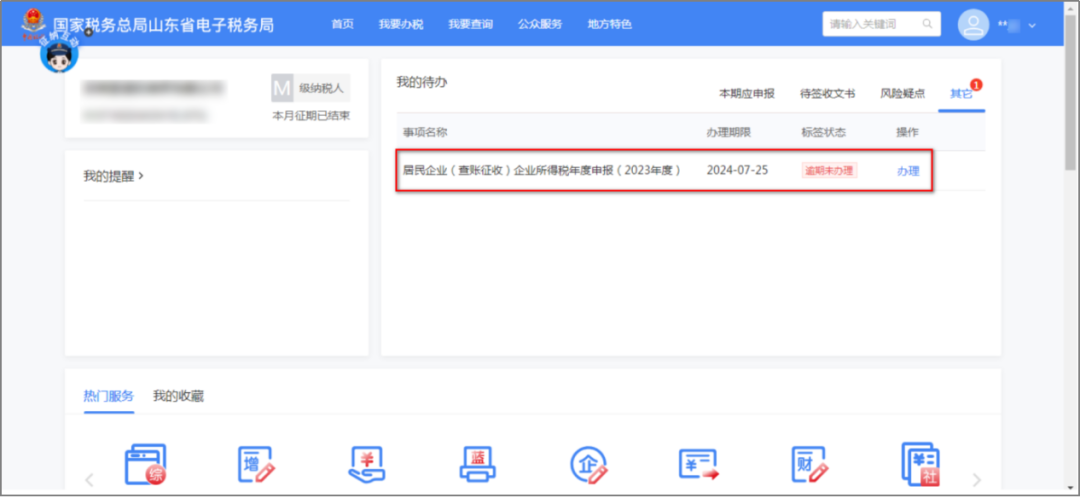Open the 羊 card with red arrow icon

699,466
